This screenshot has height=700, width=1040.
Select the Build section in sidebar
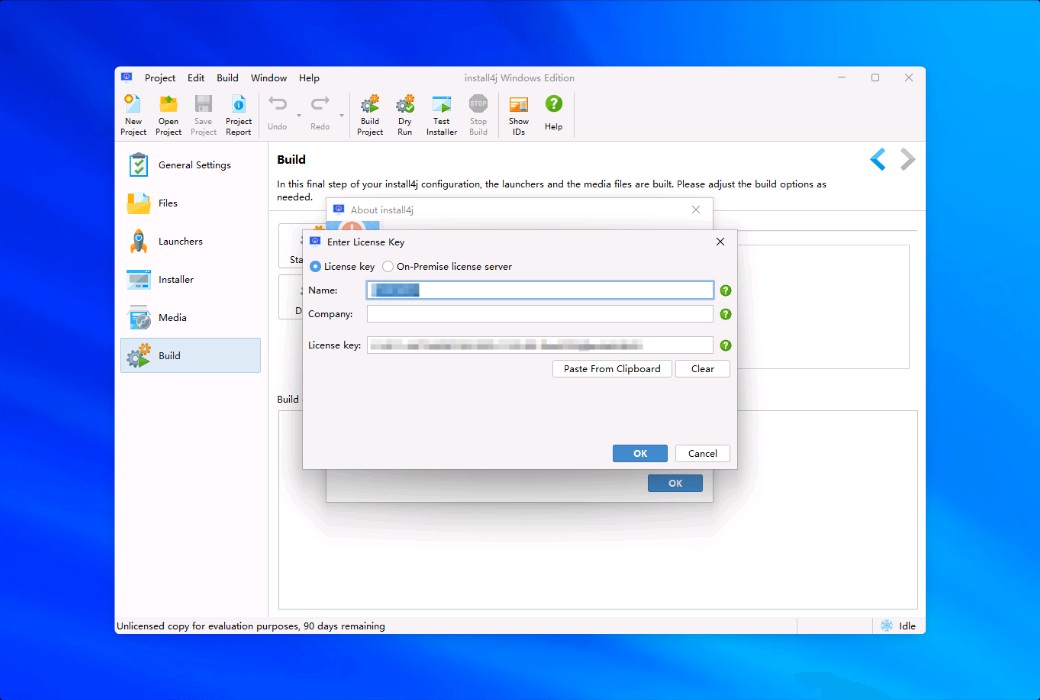click(x=190, y=356)
